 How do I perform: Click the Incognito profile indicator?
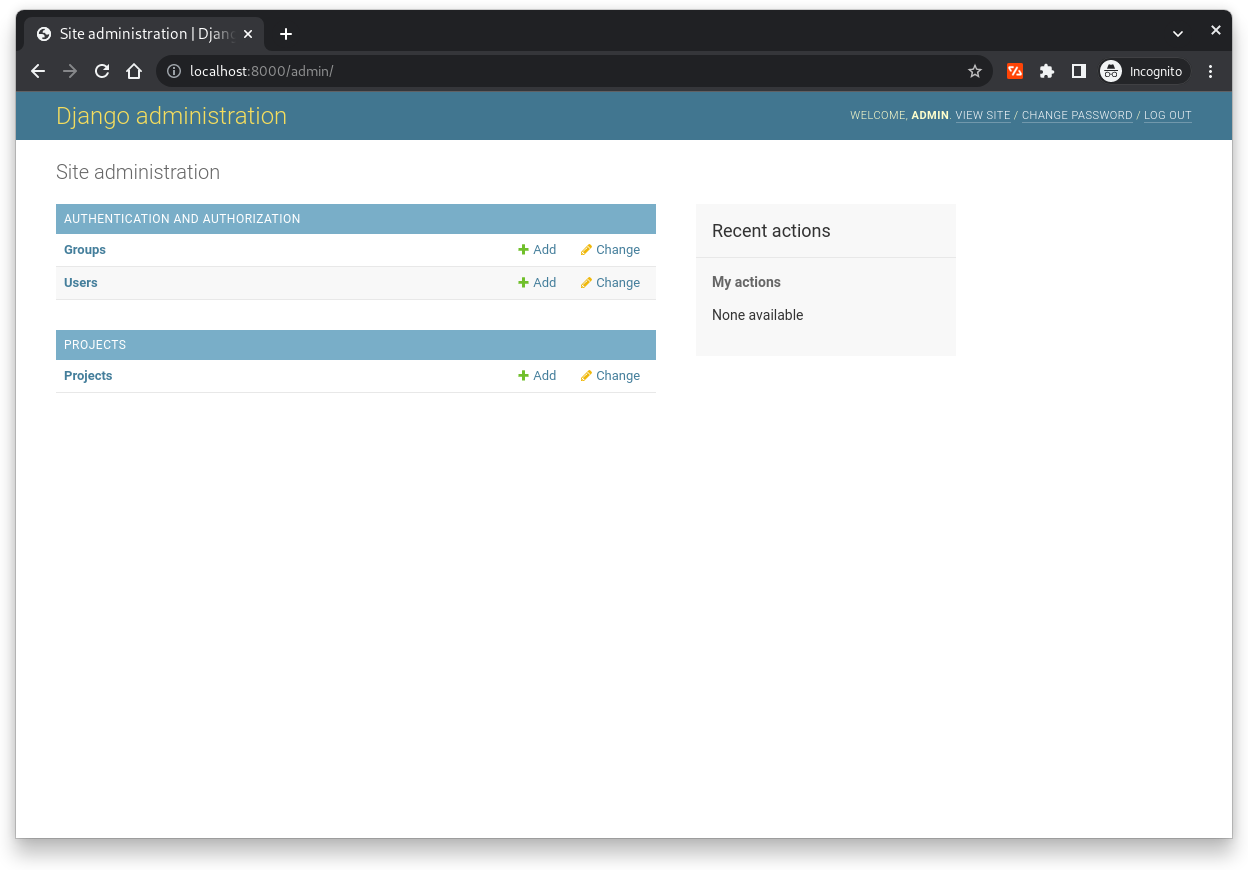(x=1144, y=71)
